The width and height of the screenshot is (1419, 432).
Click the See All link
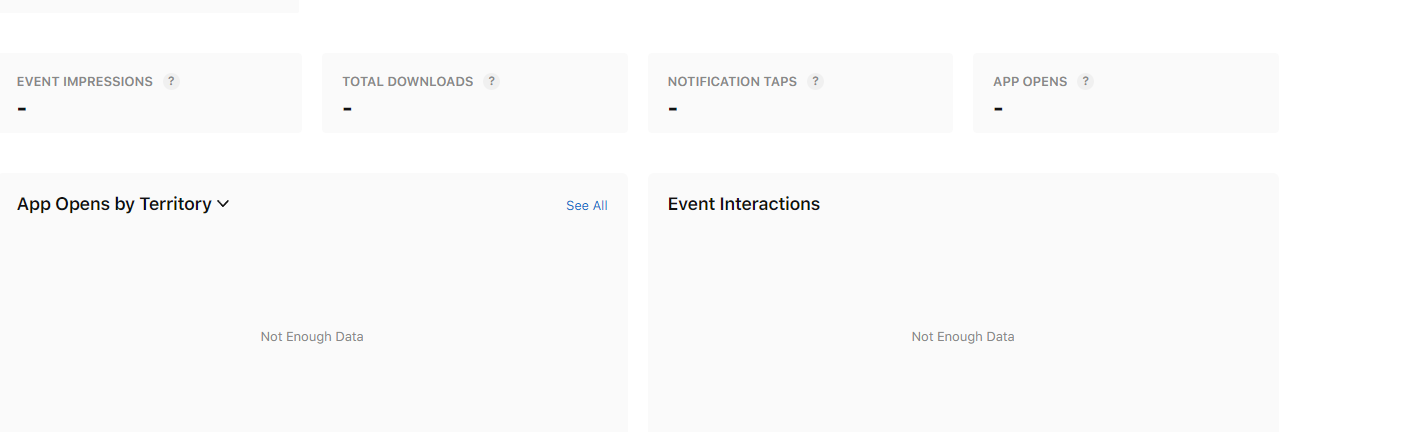pyautogui.click(x=586, y=206)
